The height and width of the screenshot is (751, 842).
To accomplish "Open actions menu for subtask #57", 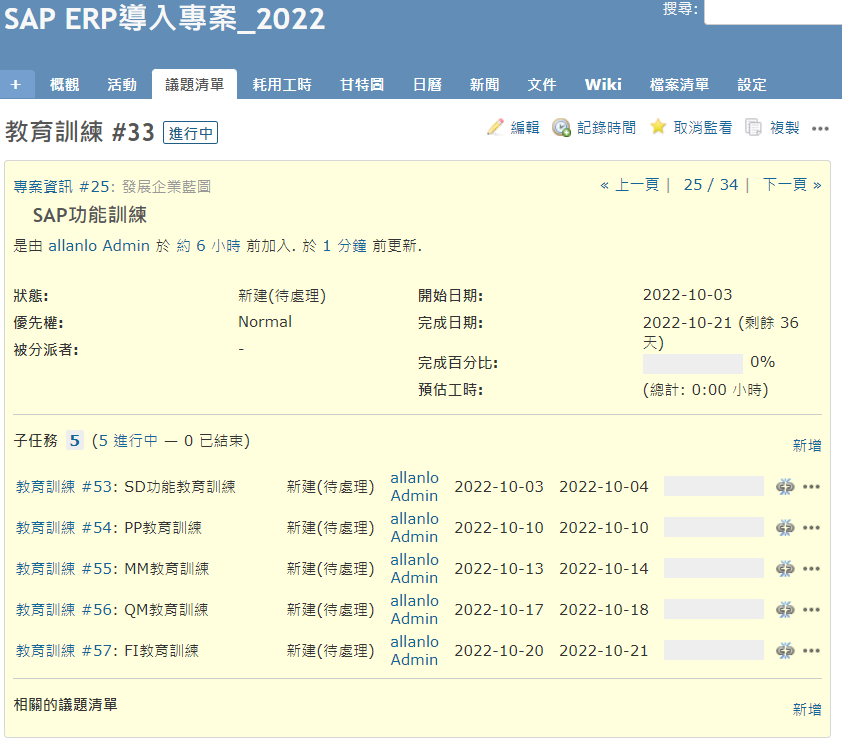I will tap(811, 651).
